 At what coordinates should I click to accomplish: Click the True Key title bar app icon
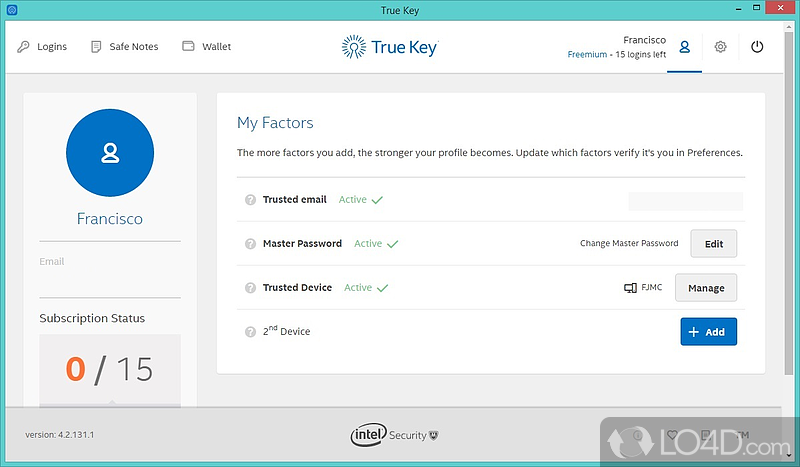[12, 10]
